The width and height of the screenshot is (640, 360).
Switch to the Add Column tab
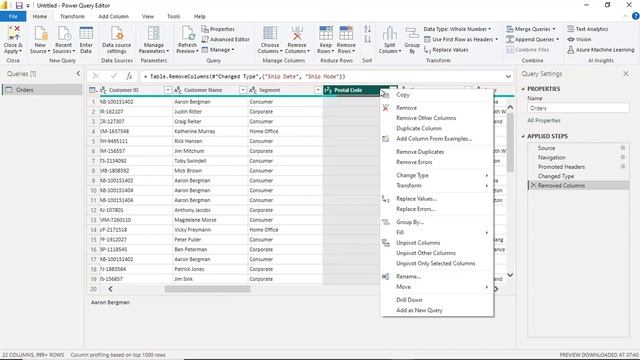pos(113,16)
